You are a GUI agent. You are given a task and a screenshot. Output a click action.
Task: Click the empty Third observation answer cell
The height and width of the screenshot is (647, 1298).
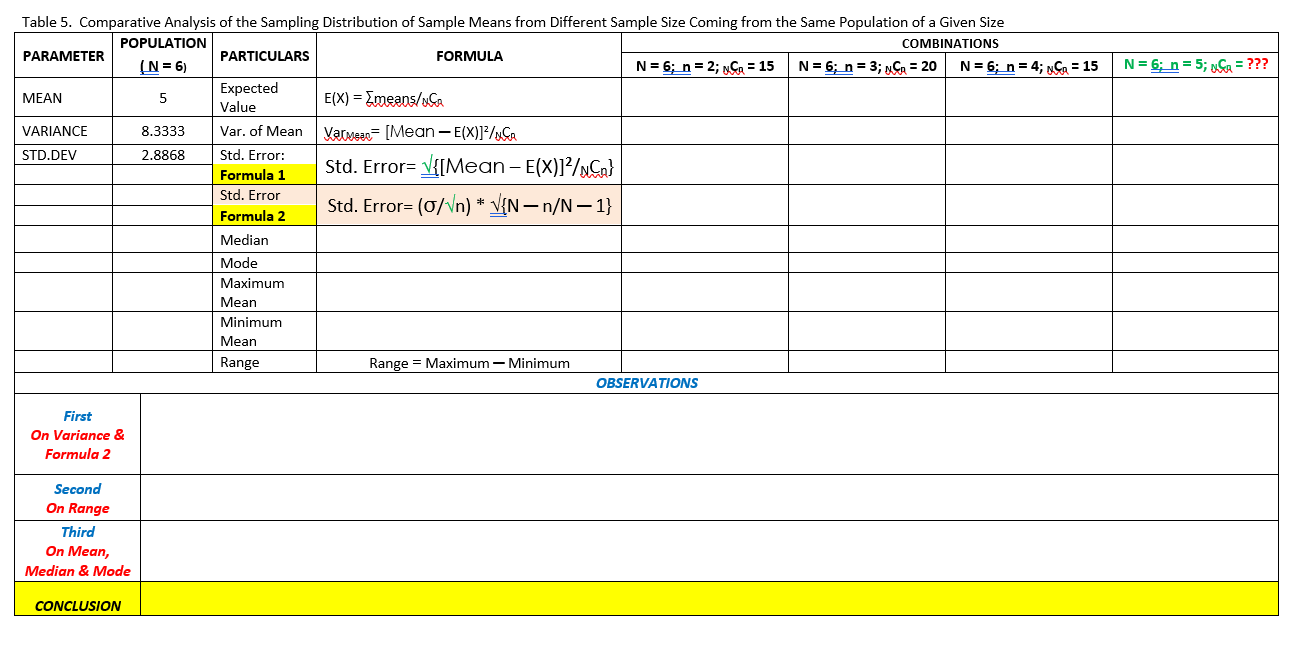[x=709, y=551]
